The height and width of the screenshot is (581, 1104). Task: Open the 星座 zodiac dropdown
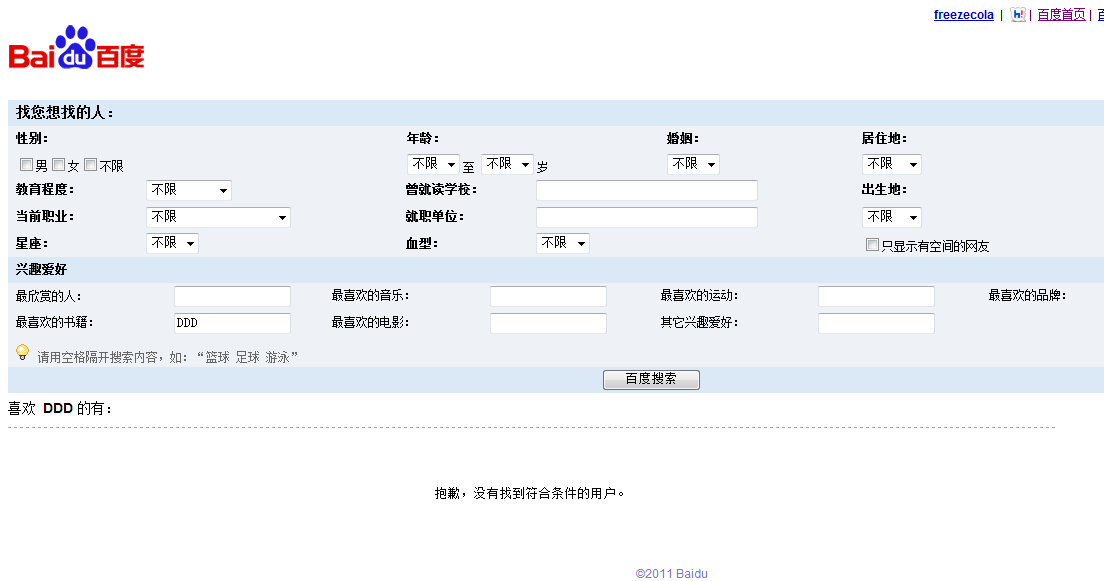[x=172, y=243]
